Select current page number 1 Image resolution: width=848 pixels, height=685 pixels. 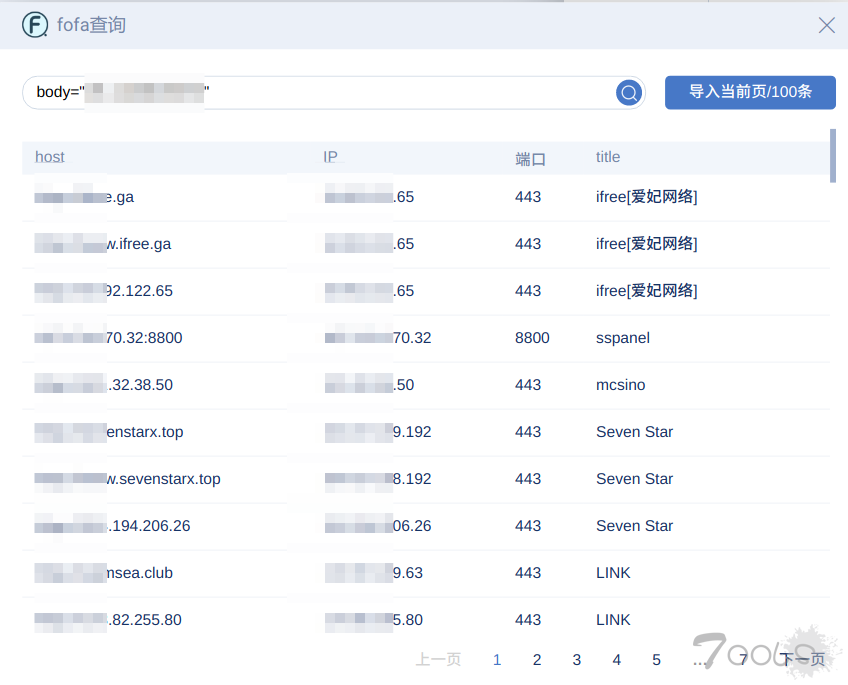tap(497, 660)
